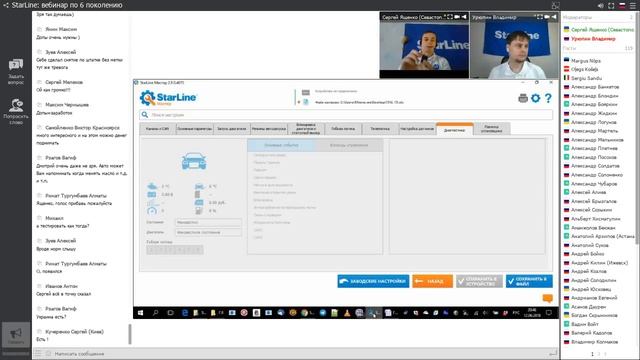
Task: Click the webinar fullscreen icon in the top bar
Action: 611,5
